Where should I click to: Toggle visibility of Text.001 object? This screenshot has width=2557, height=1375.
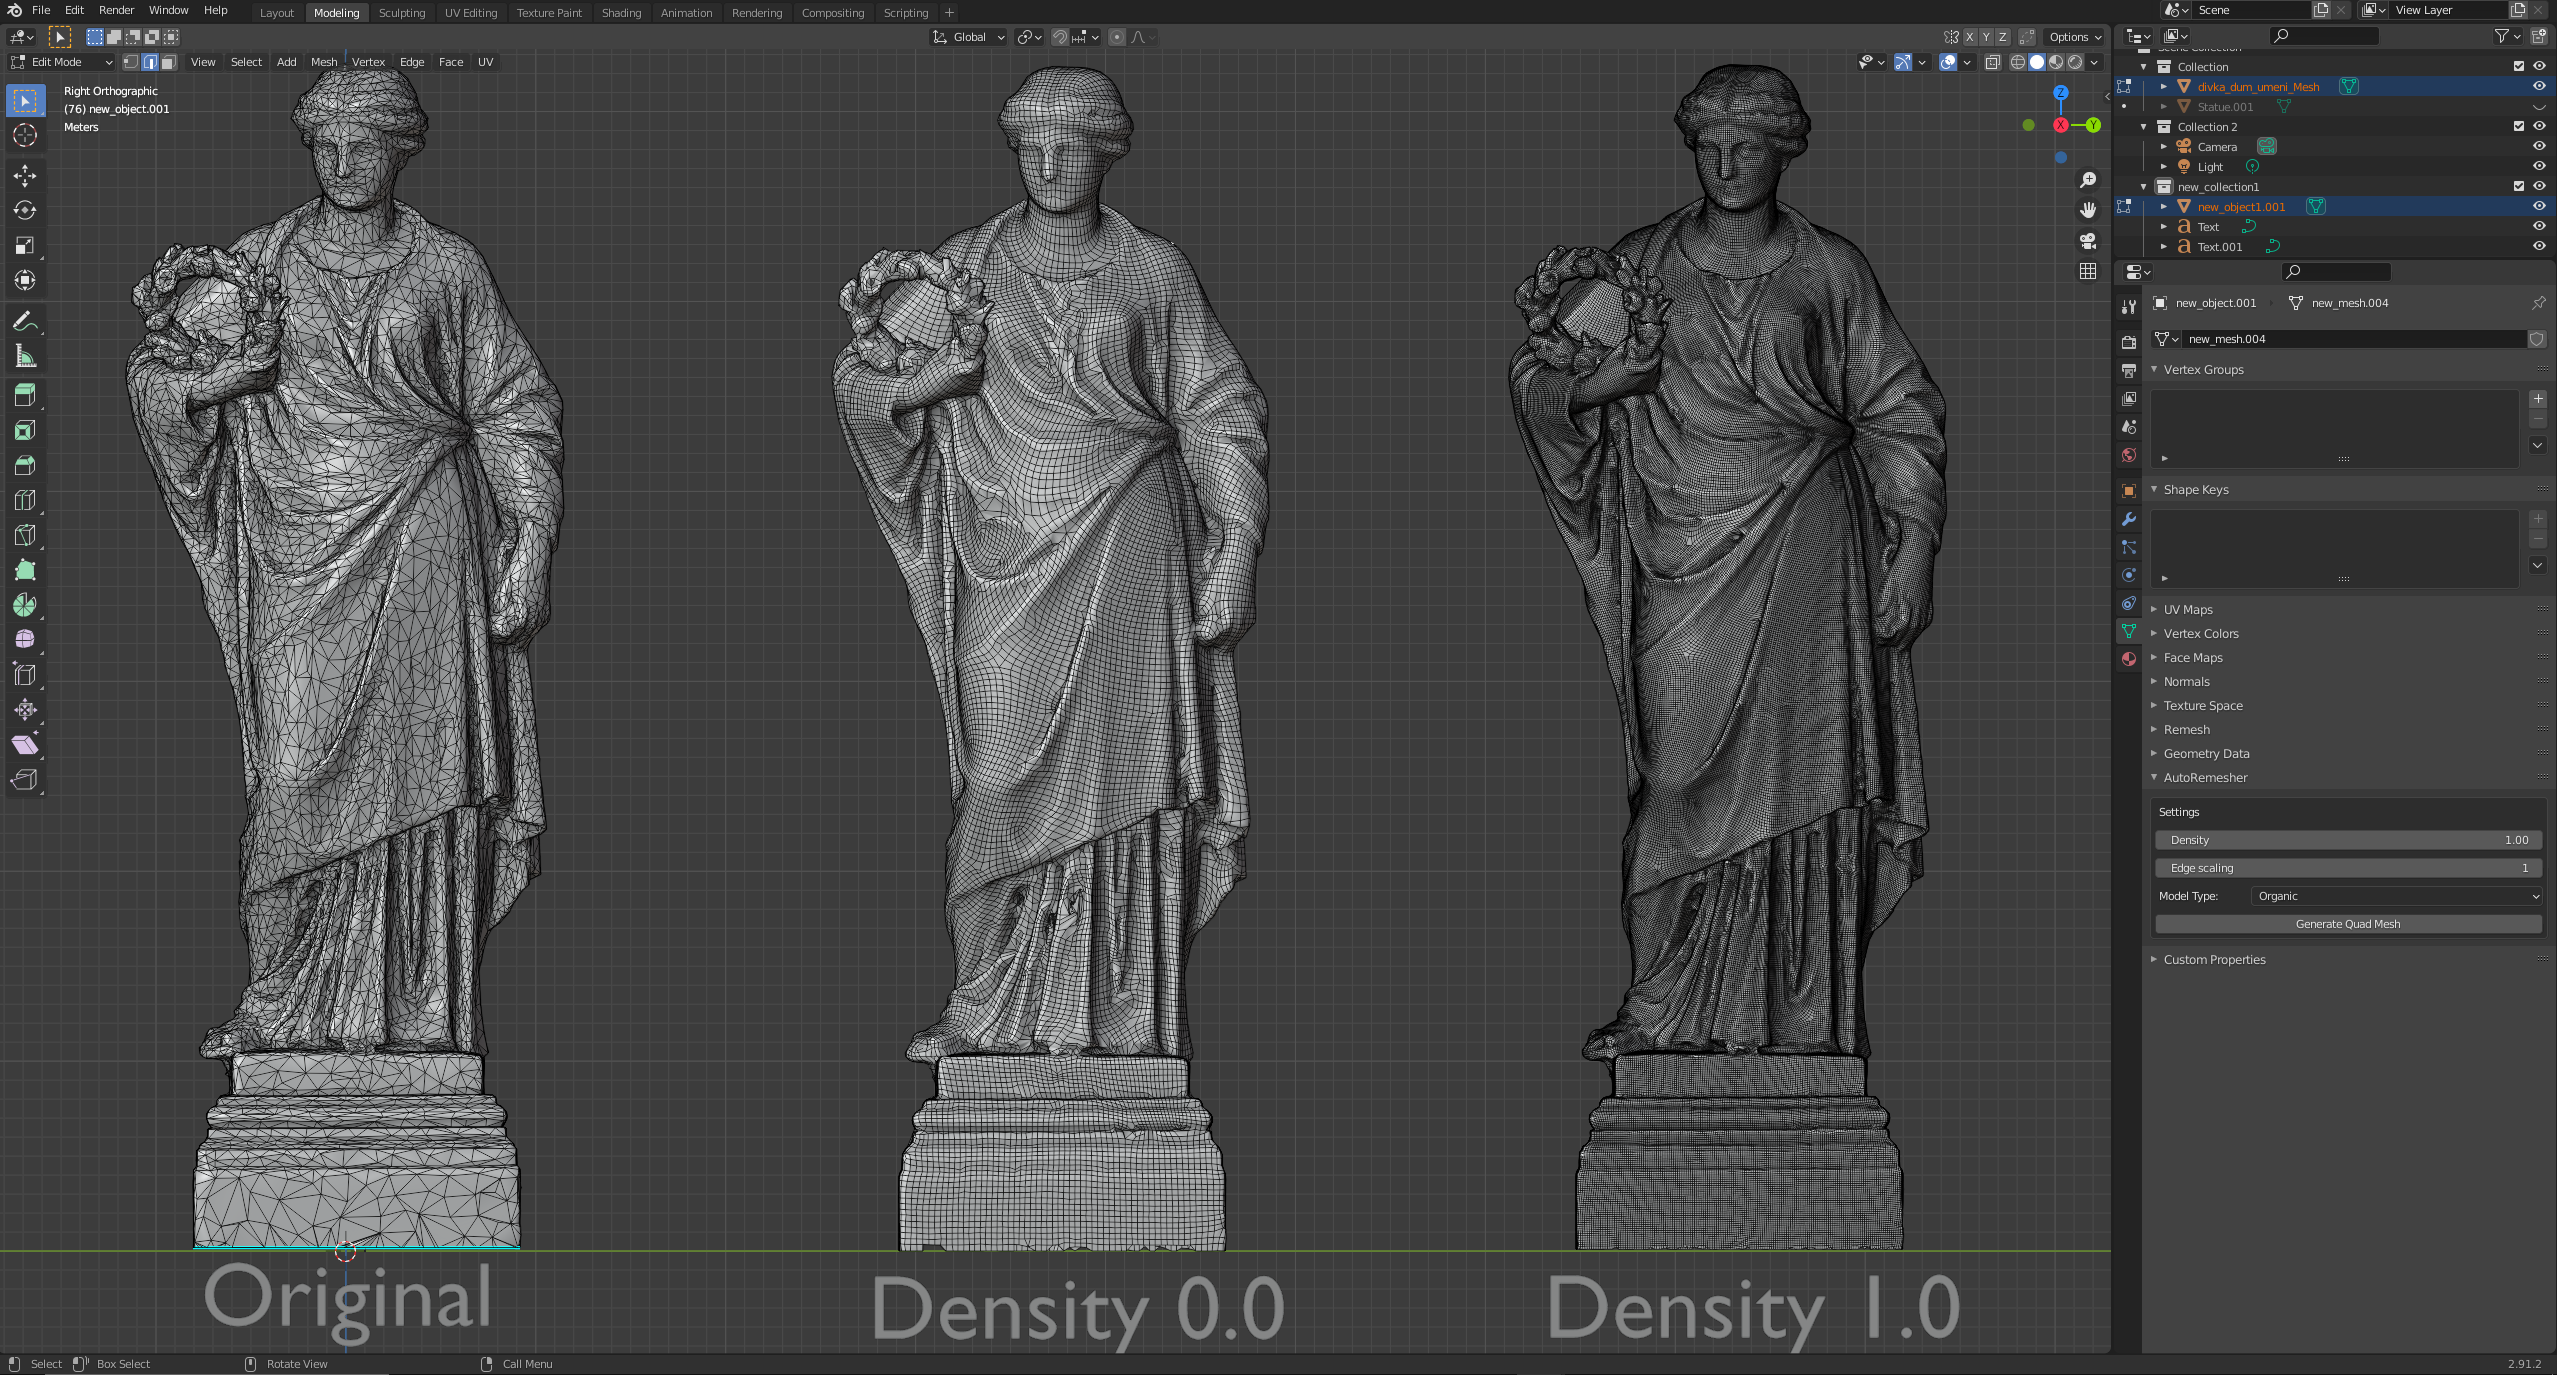tap(2538, 247)
